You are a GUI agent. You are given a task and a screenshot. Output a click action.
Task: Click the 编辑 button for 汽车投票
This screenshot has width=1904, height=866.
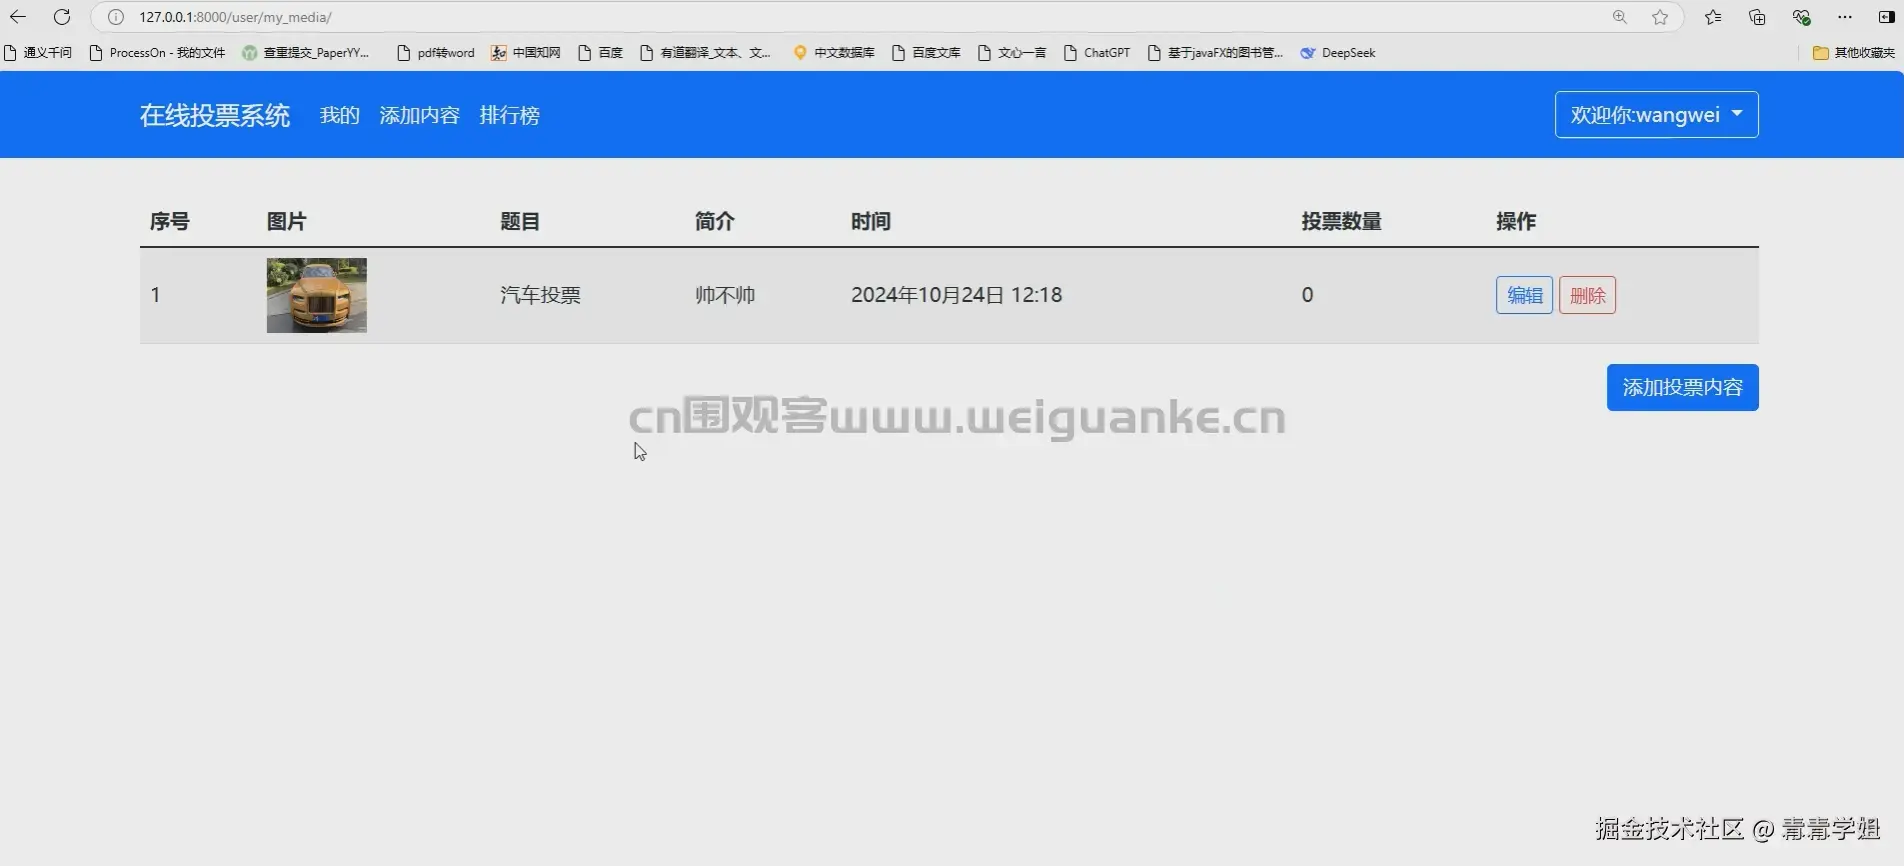pos(1524,295)
